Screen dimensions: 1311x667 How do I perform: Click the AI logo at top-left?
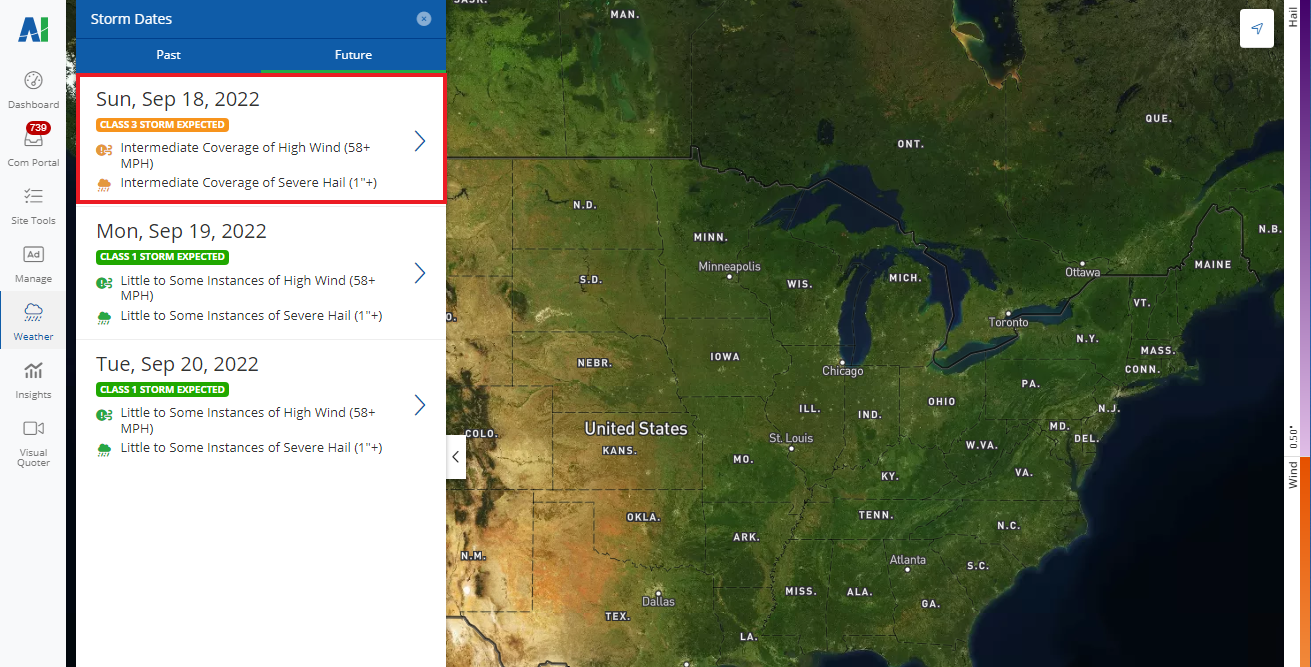pyautogui.click(x=33, y=30)
